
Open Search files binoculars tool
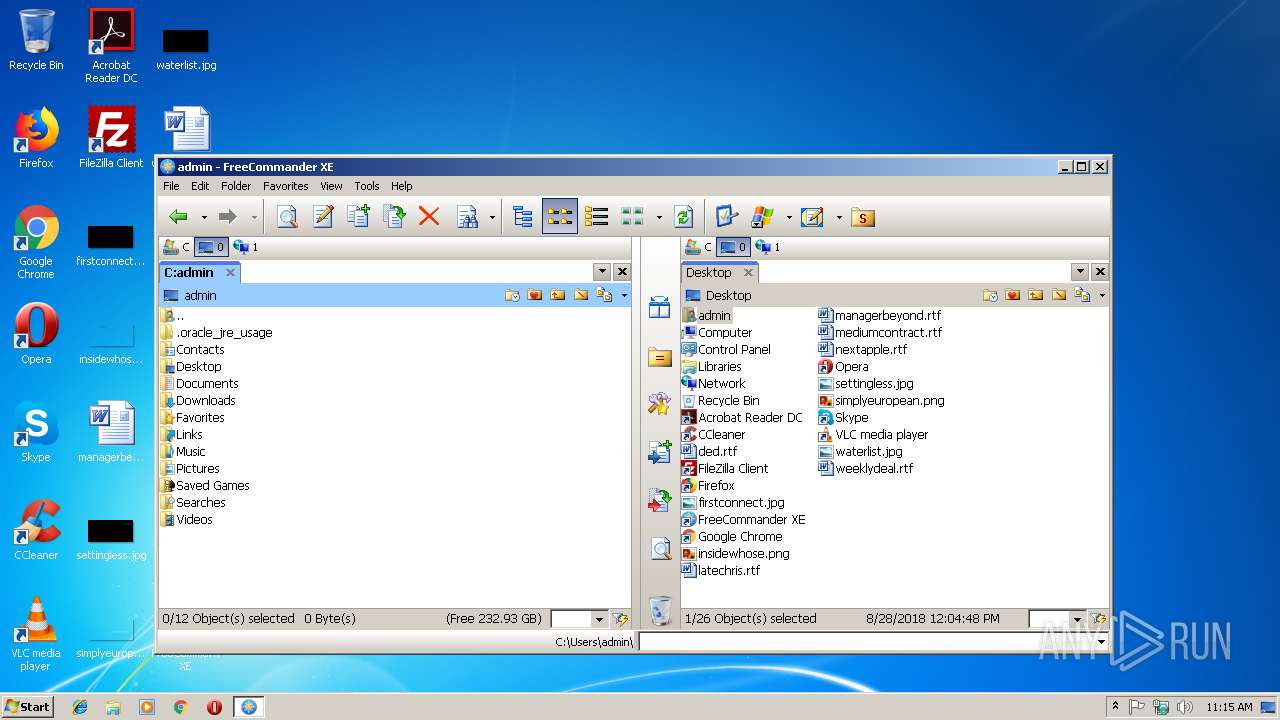467,217
